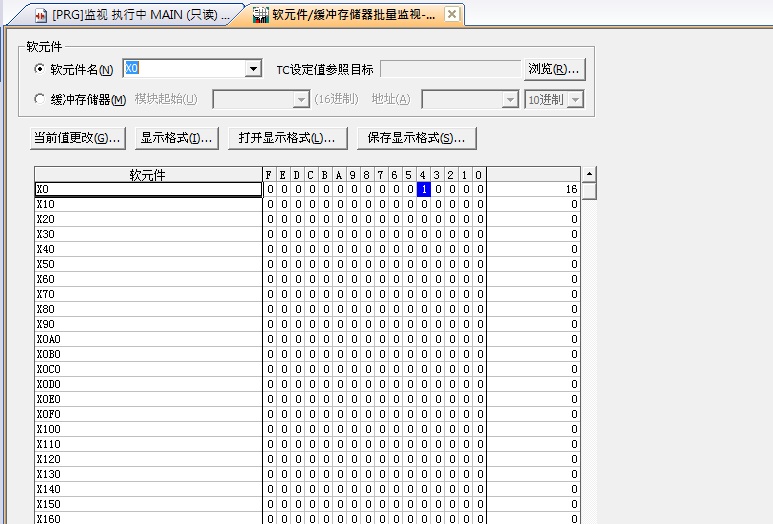Open the 显示格式 settings button
The image size is (773, 524).
click(x=176, y=138)
